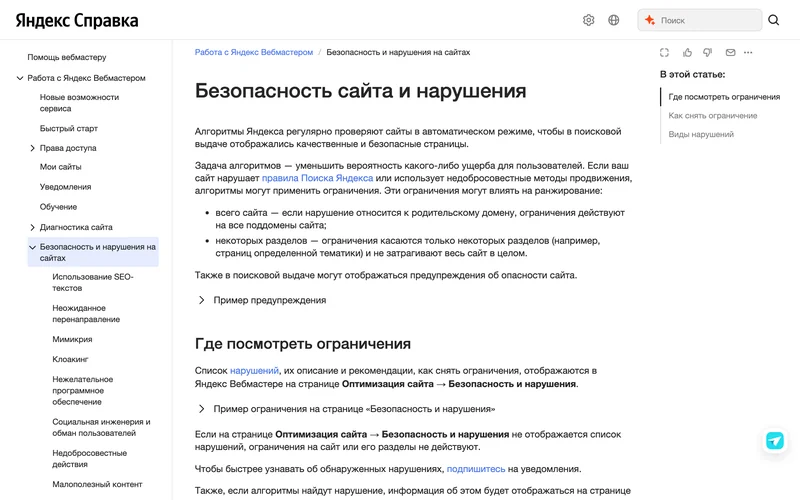Open the three-dots more options menu
This screenshot has height=500, width=800.
coord(748,53)
